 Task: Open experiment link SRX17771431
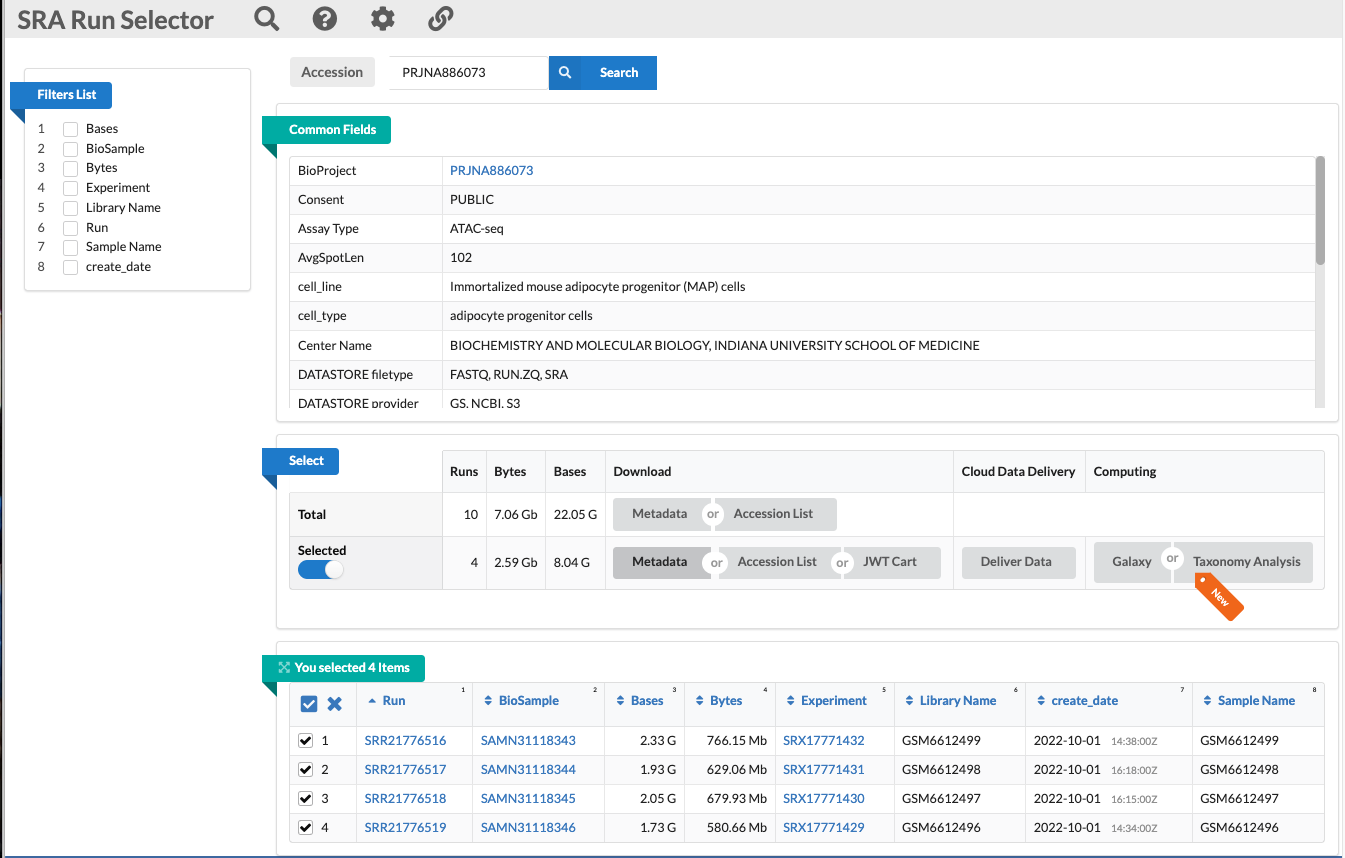[823, 770]
